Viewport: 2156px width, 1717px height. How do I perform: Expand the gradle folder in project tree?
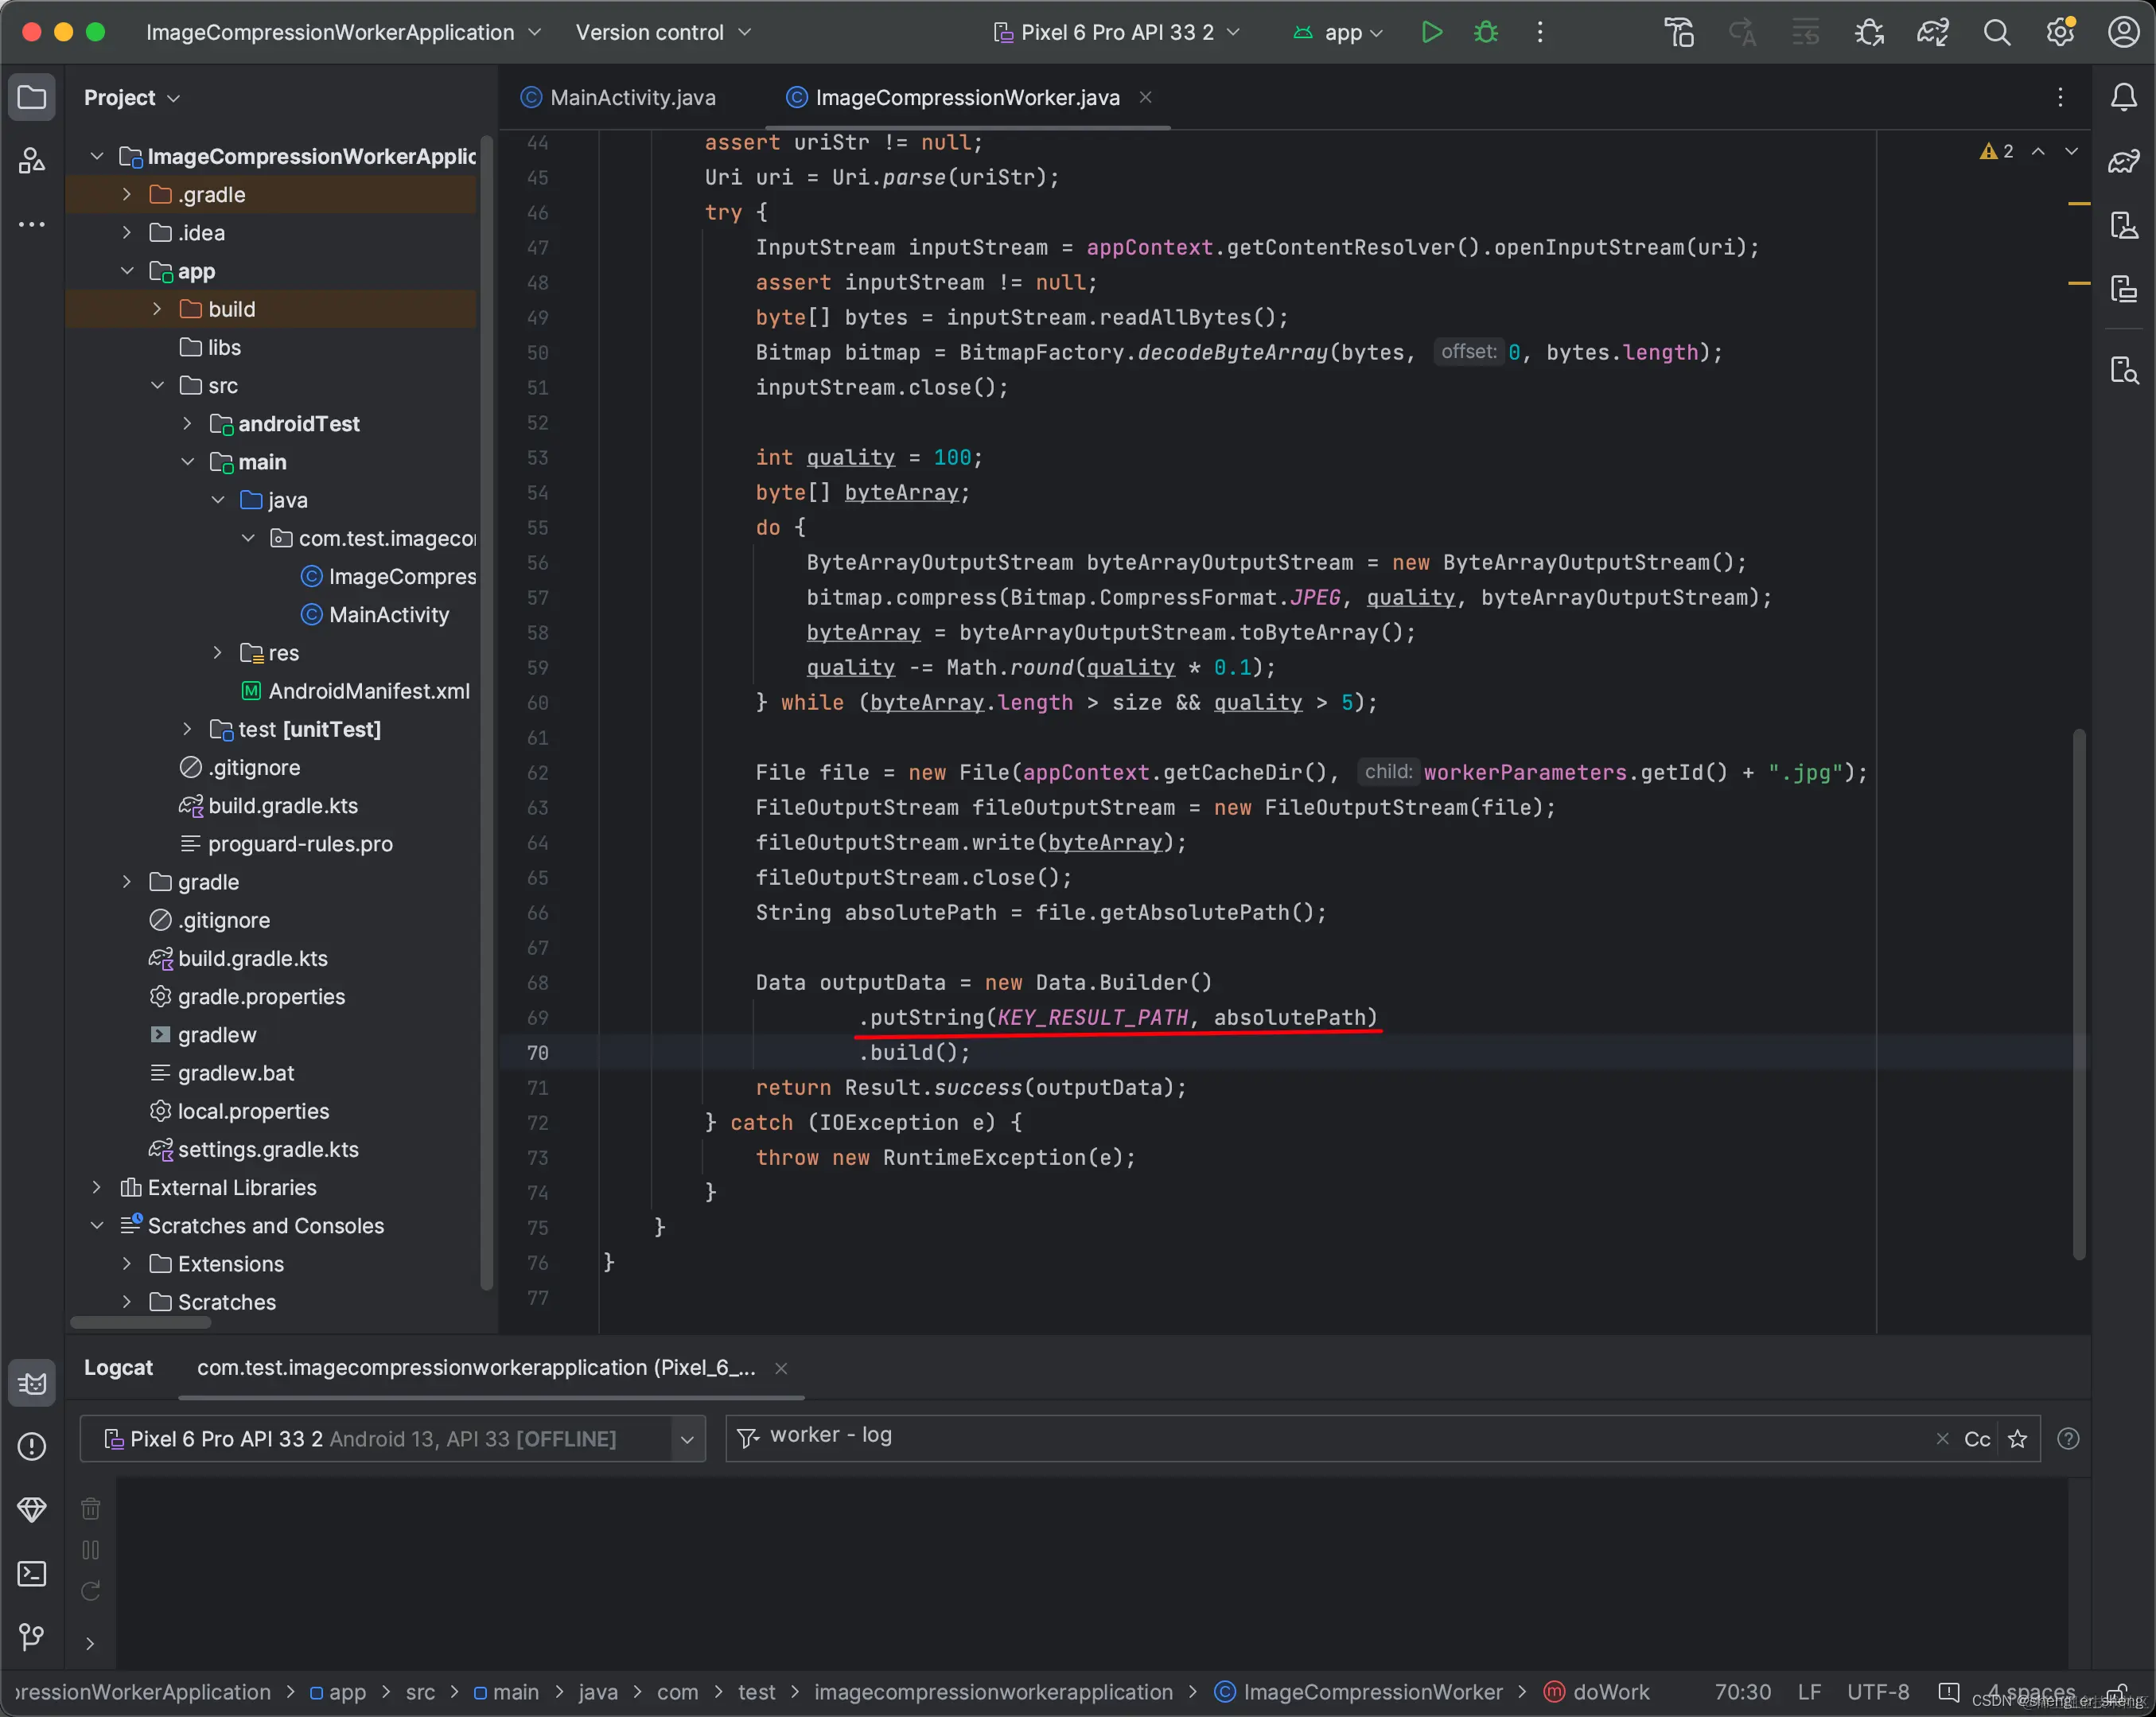click(x=127, y=882)
